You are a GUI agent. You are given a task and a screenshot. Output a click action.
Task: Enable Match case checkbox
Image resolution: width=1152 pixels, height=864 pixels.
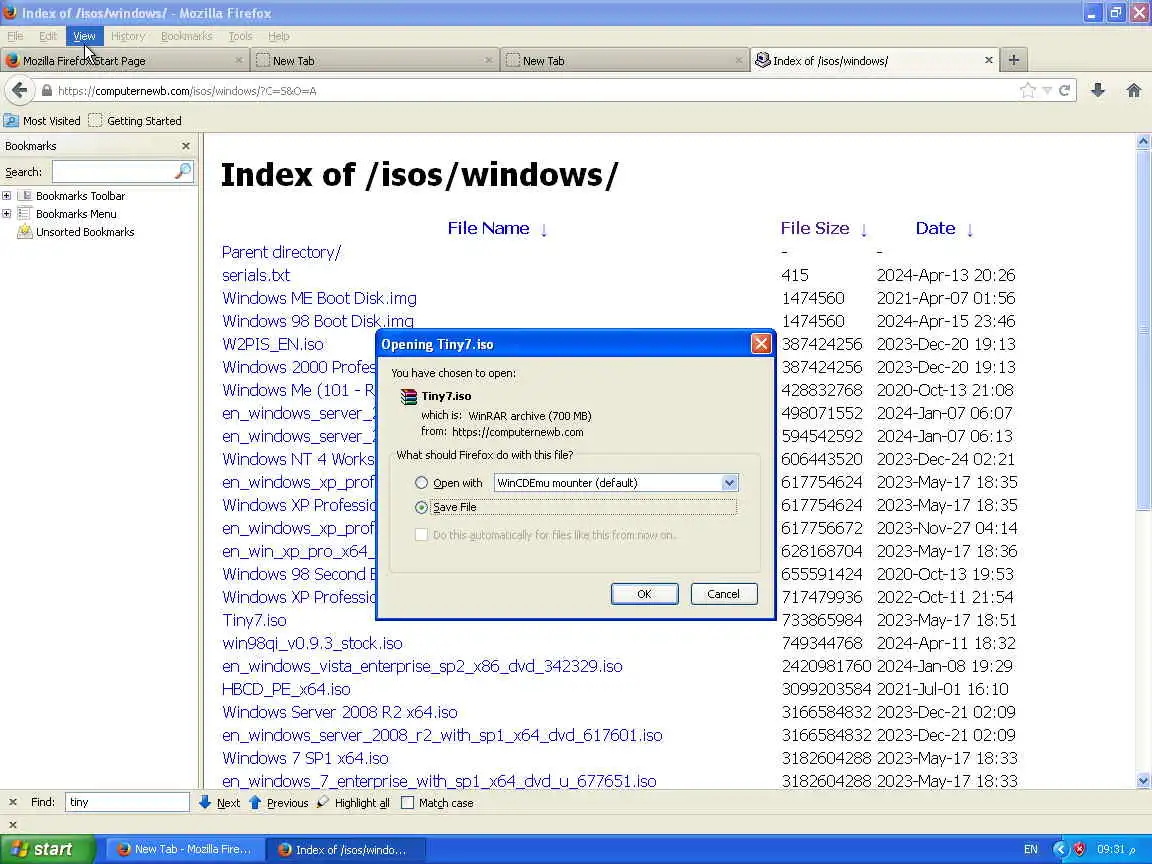407,802
